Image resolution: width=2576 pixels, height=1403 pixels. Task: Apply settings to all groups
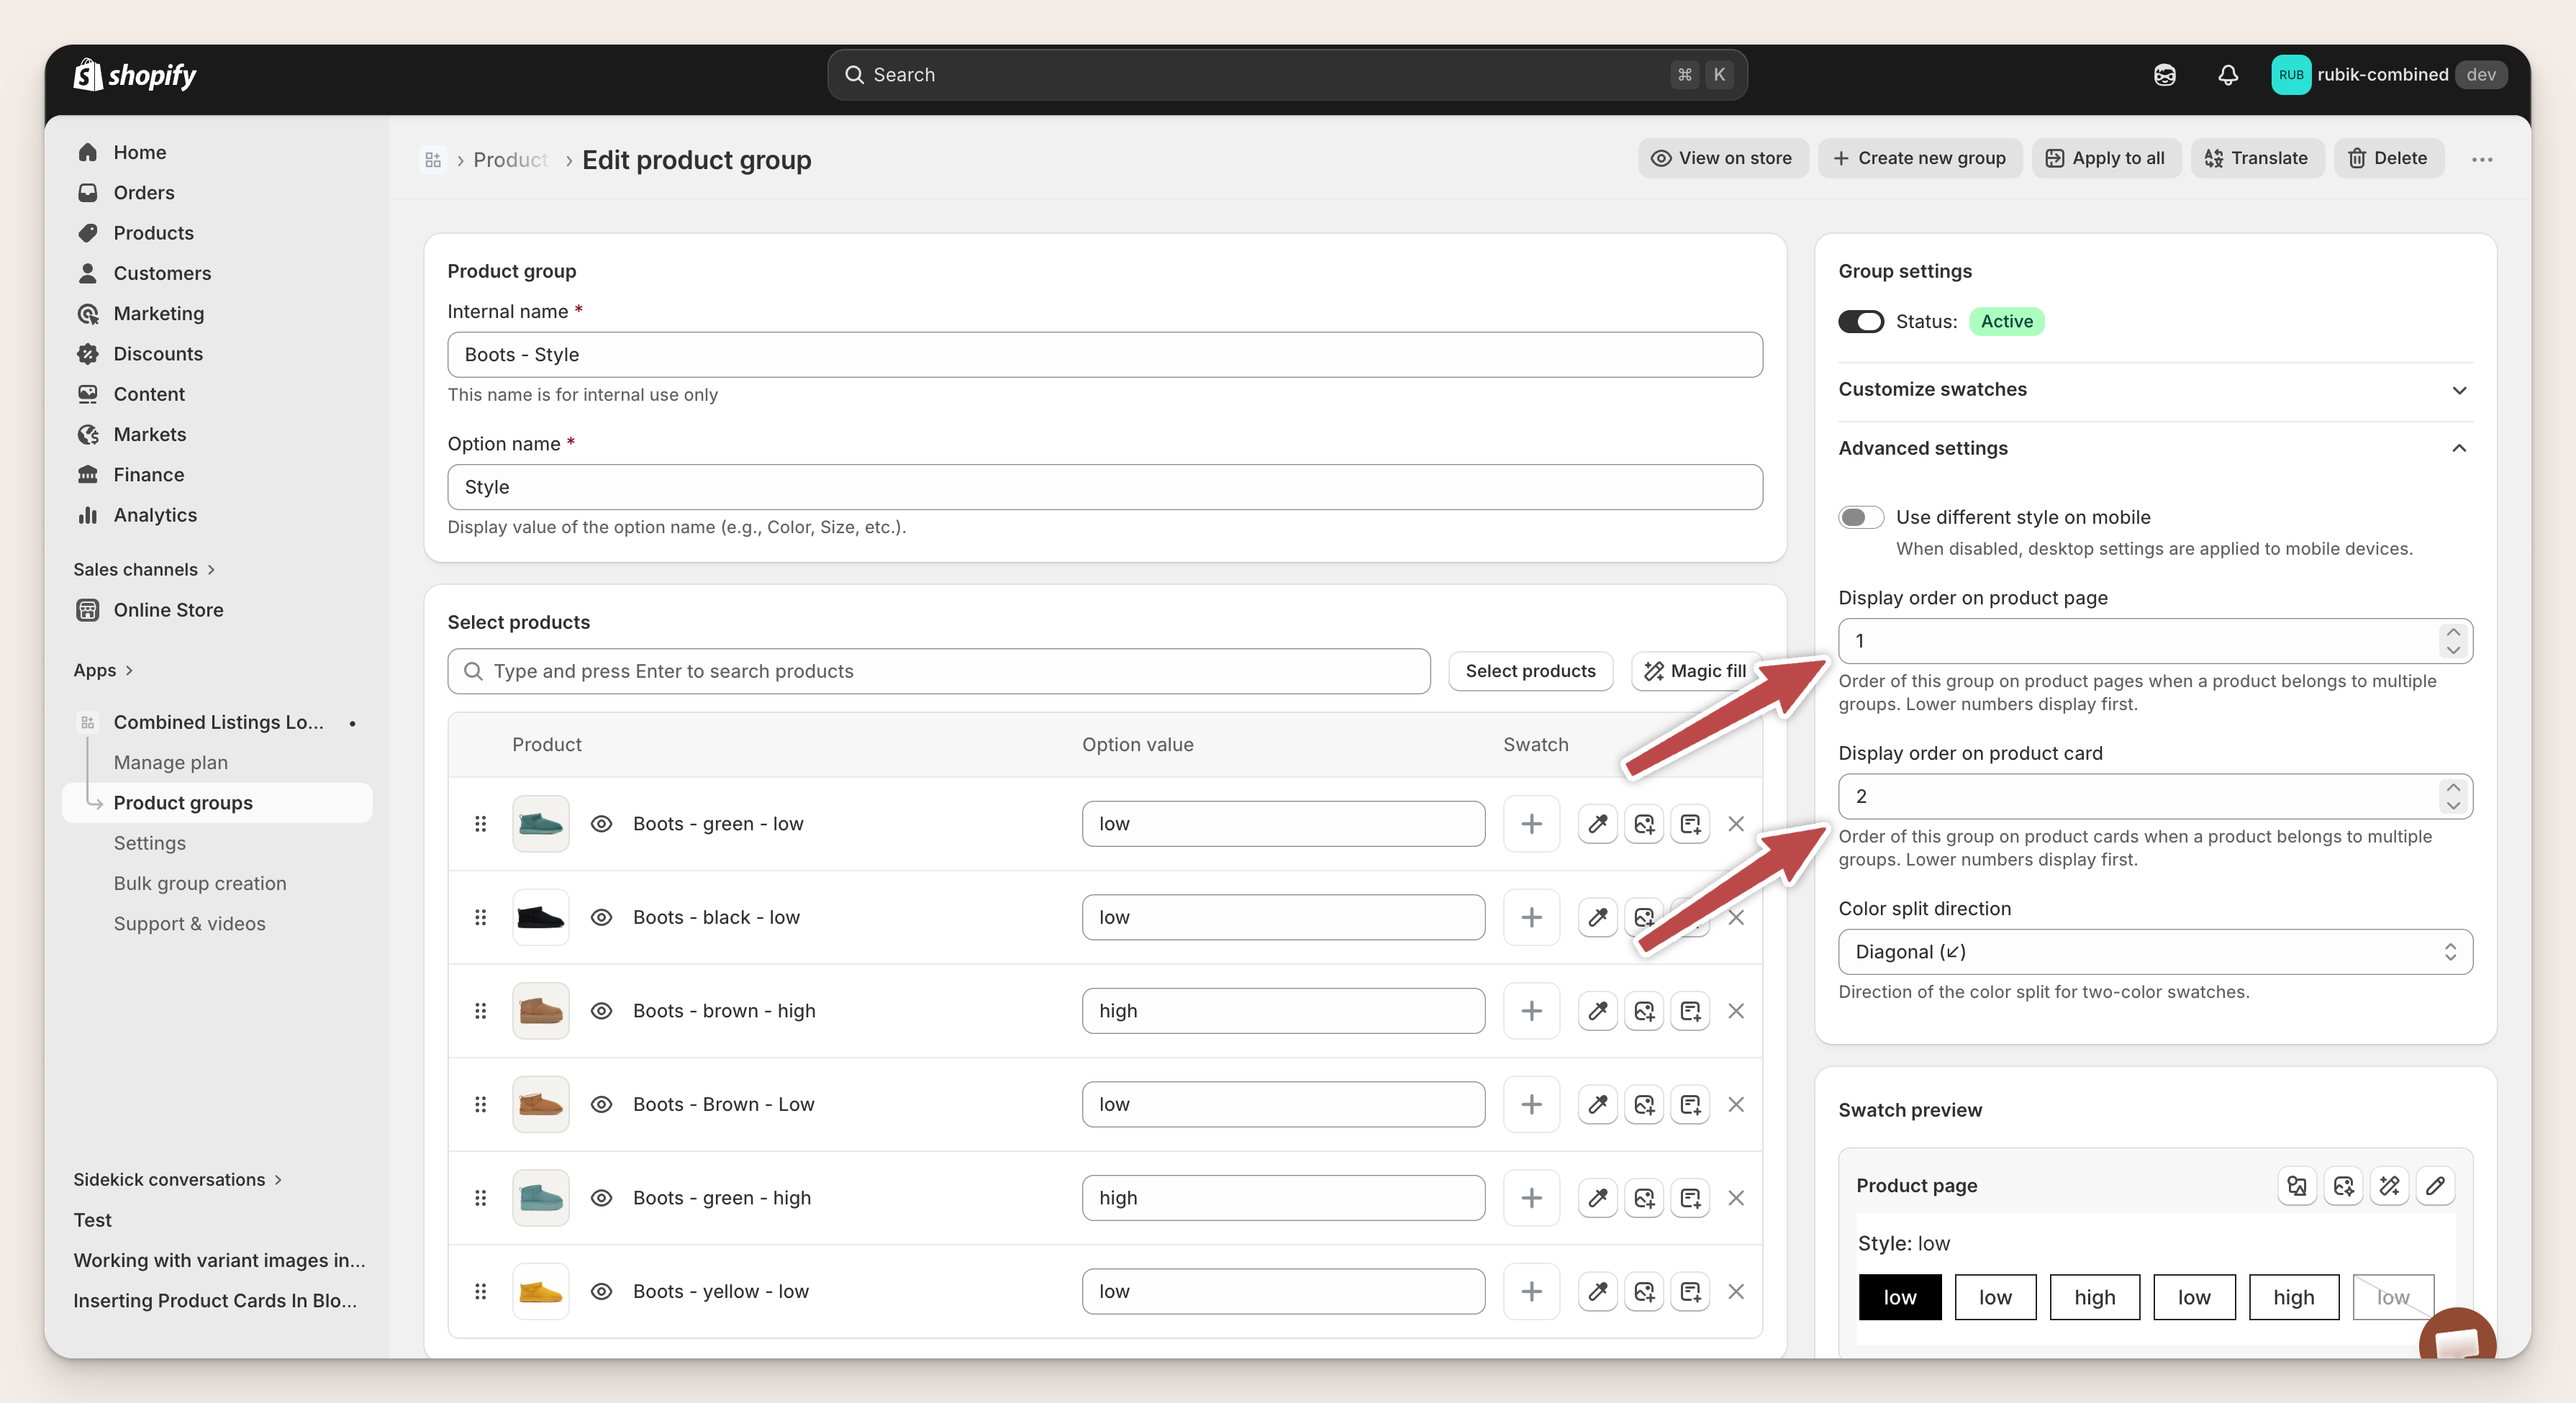coord(2105,158)
